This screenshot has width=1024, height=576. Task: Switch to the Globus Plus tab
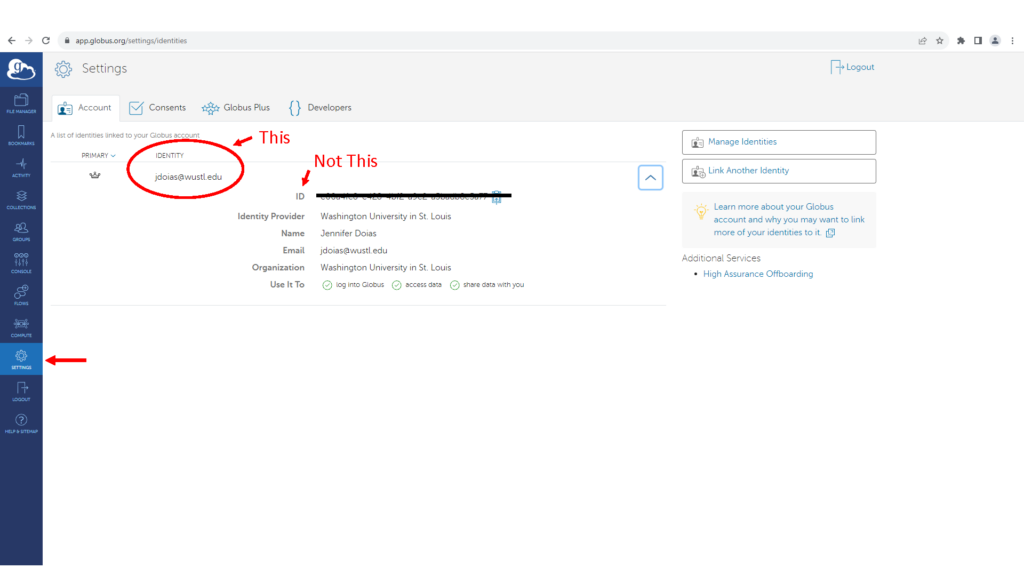tap(235, 108)
